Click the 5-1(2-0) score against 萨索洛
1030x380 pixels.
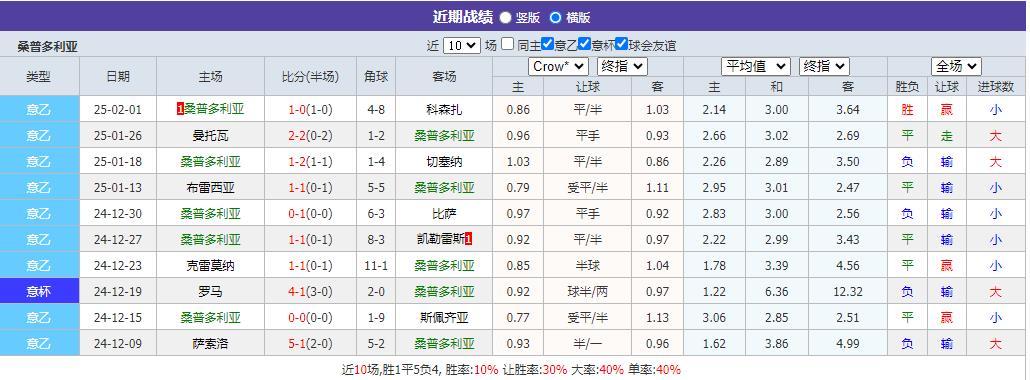(x=311, y=344)
